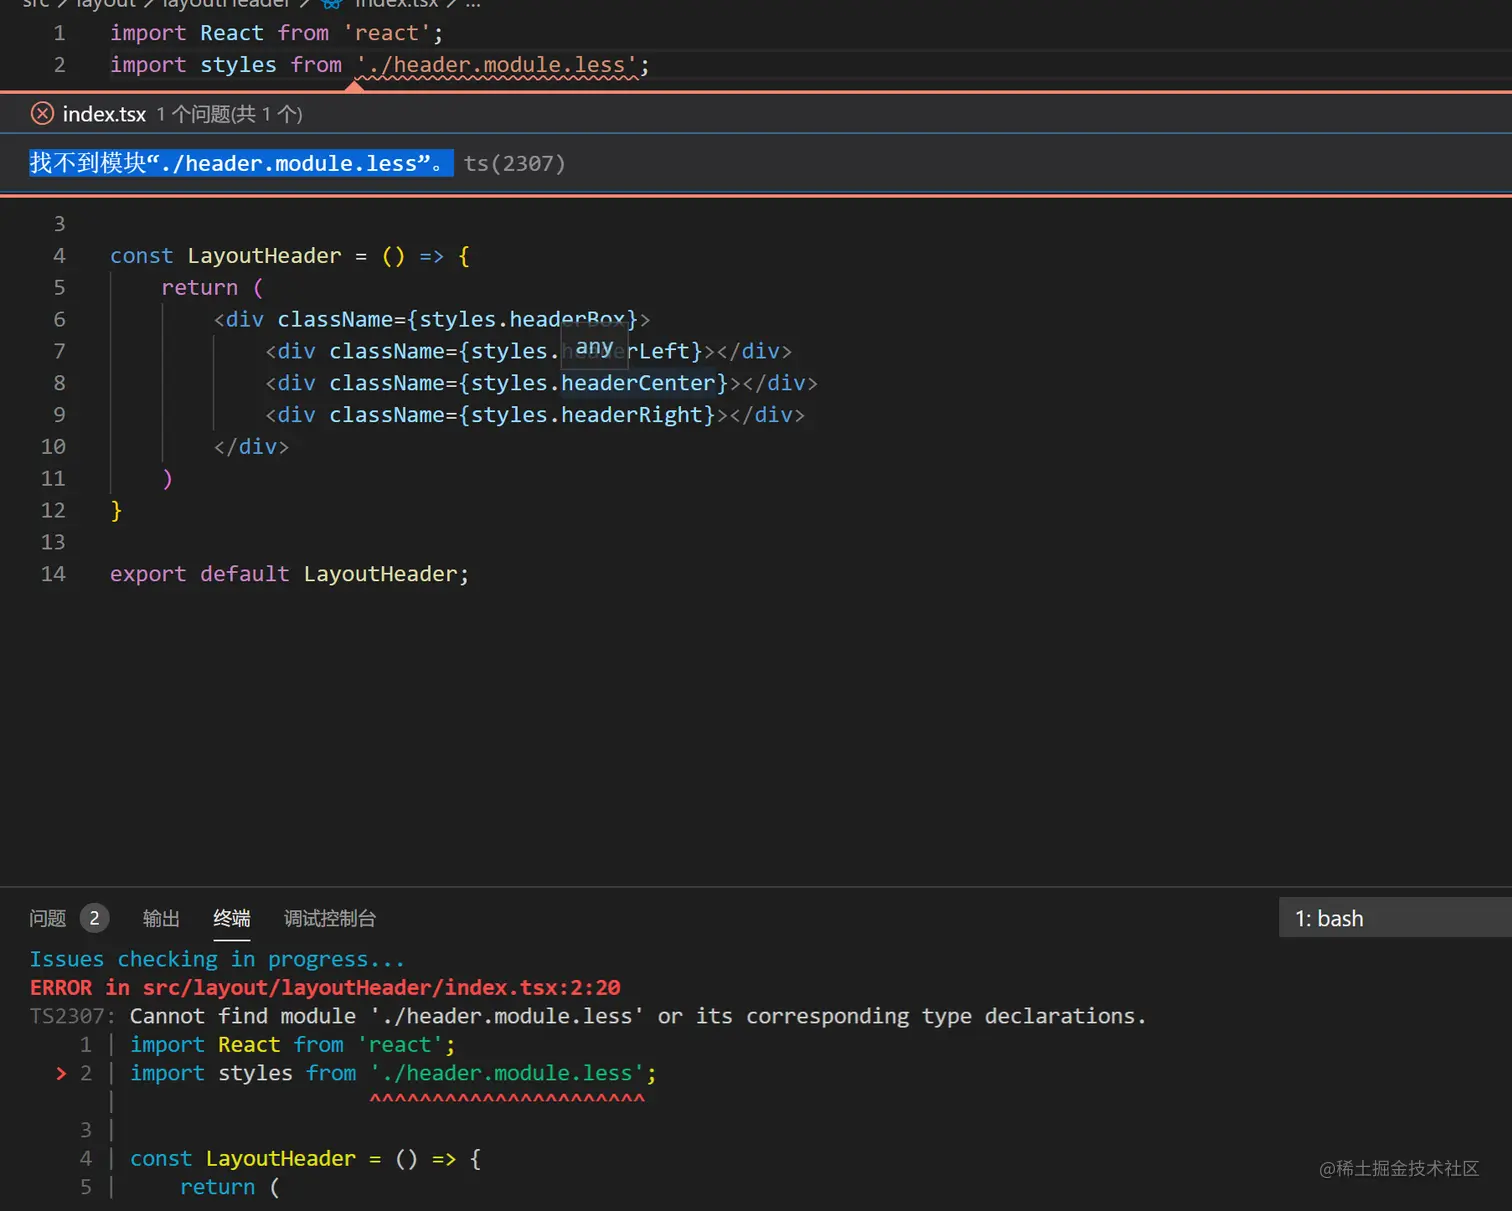The image size is (1512, 1211).
Task: Click the return keyword on editor line 5
Action: 200,288
